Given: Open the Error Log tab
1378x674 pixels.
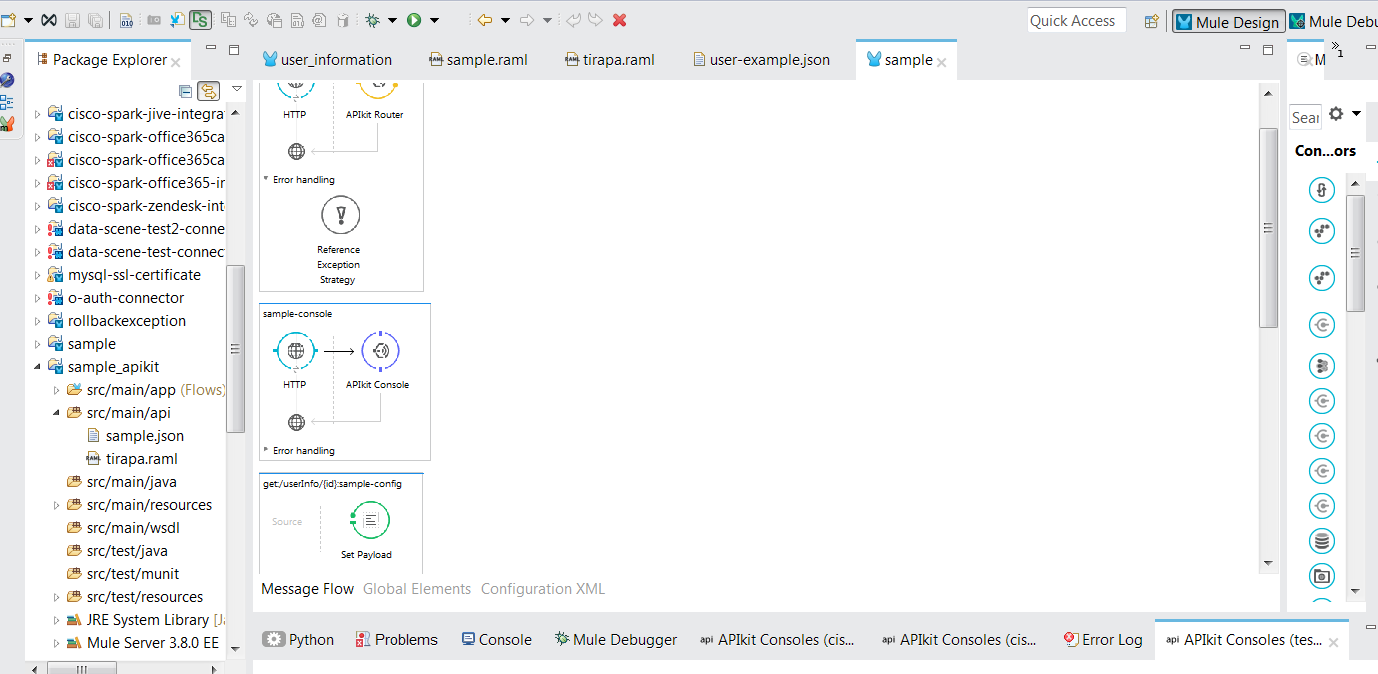Looking at the screenshot, I should point(1103,640).
